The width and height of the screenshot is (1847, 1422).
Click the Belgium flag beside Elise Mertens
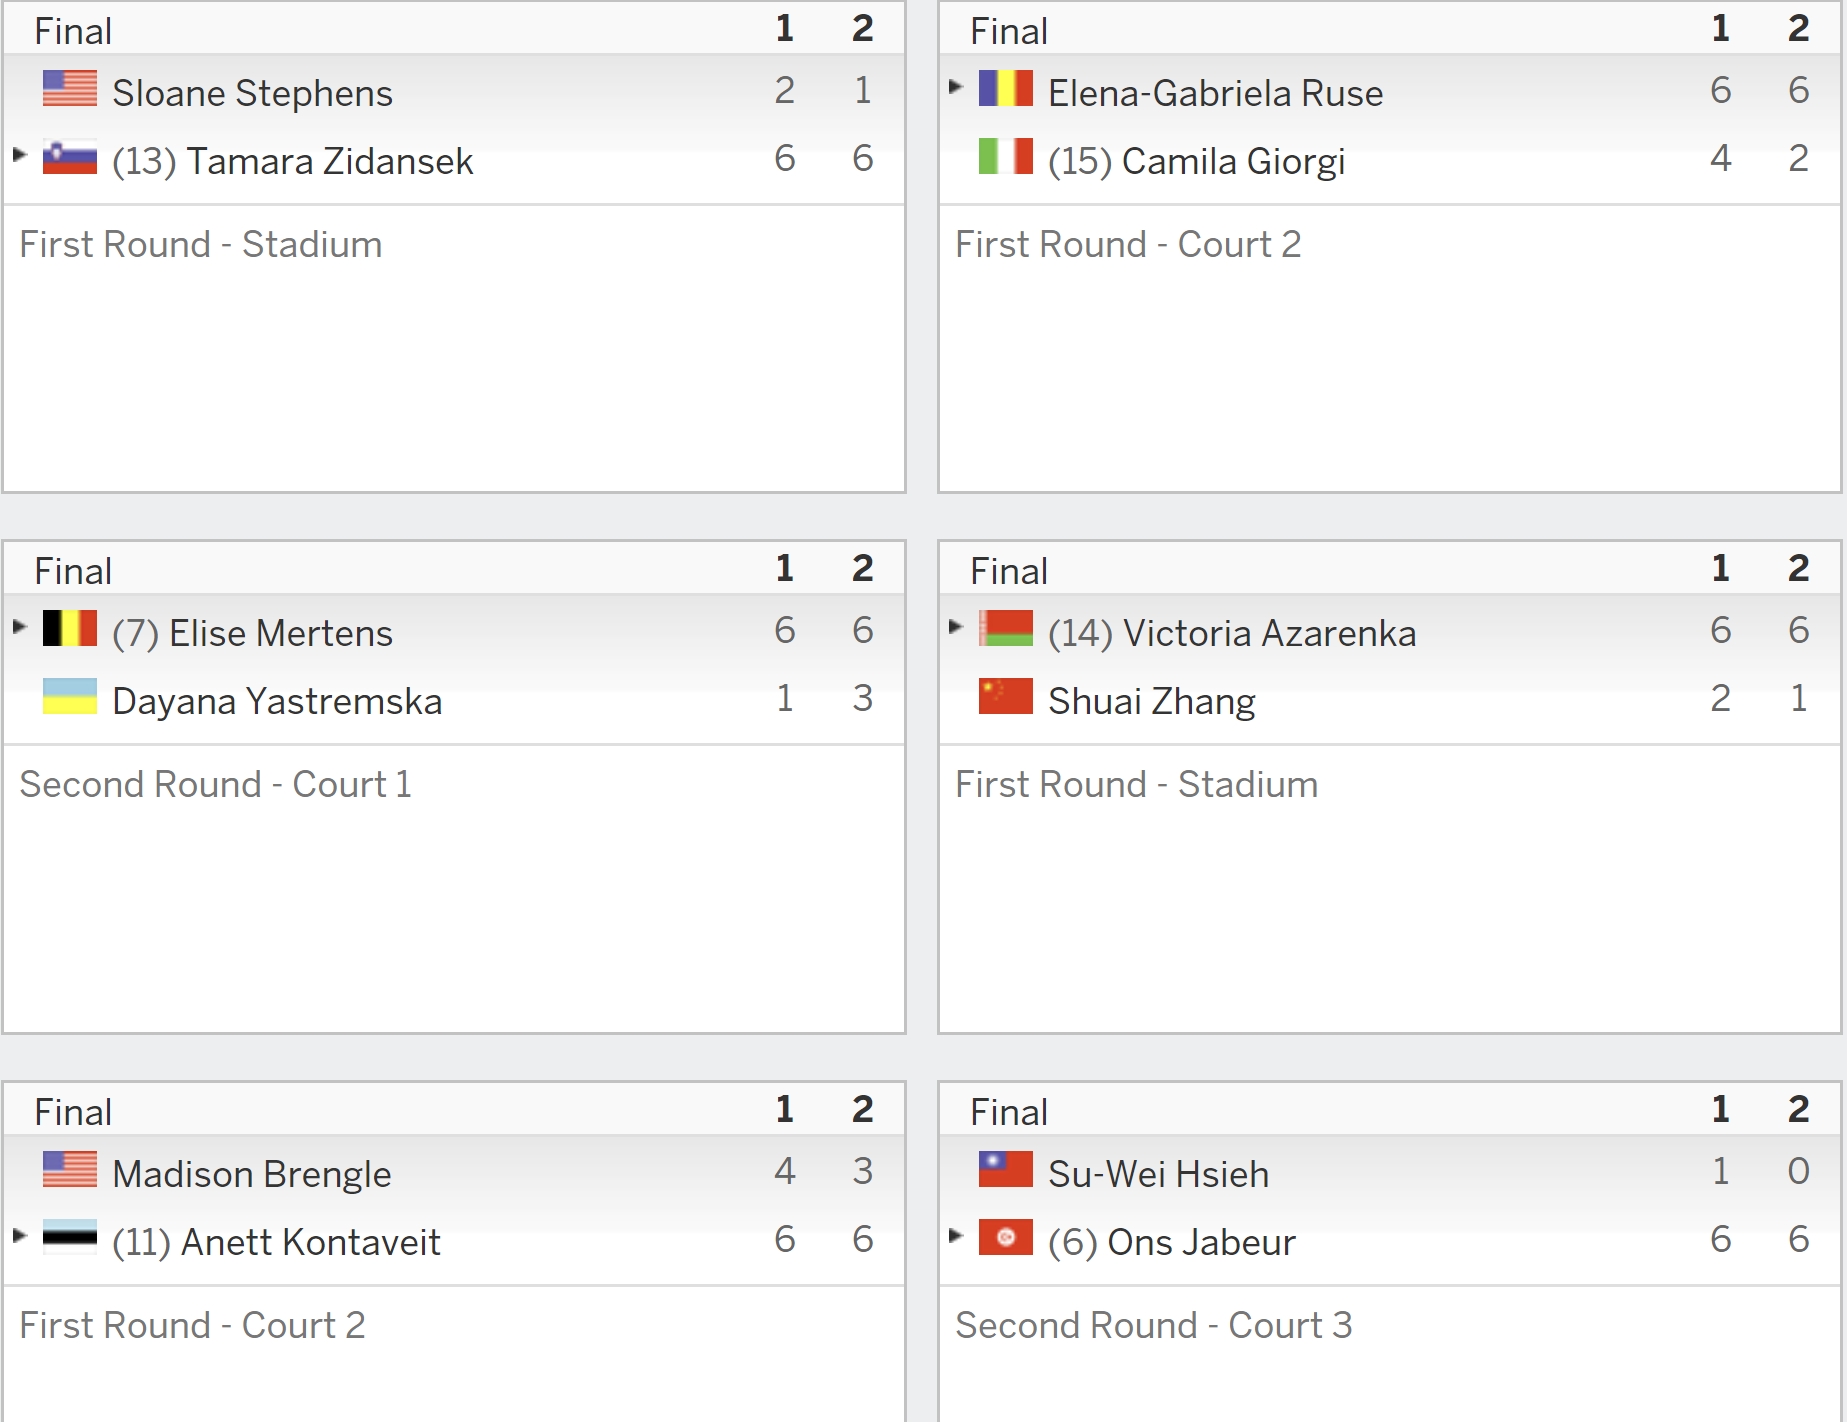tap(70, 628)
